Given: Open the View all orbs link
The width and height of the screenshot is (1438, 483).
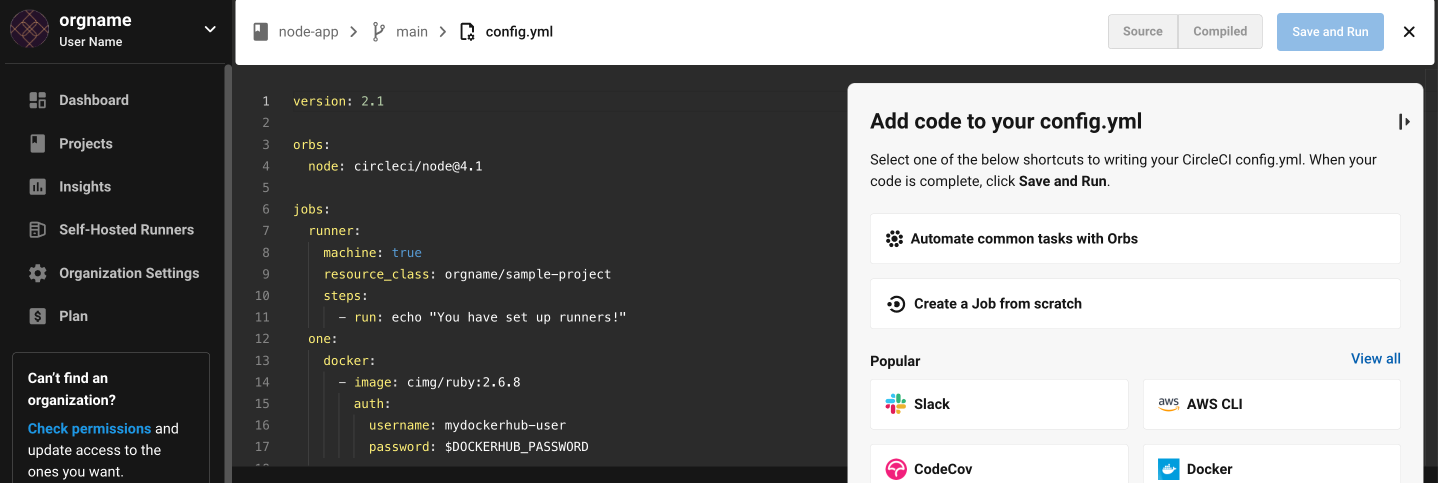Looking at the screenshot, I should click(x=1376, y=359).
